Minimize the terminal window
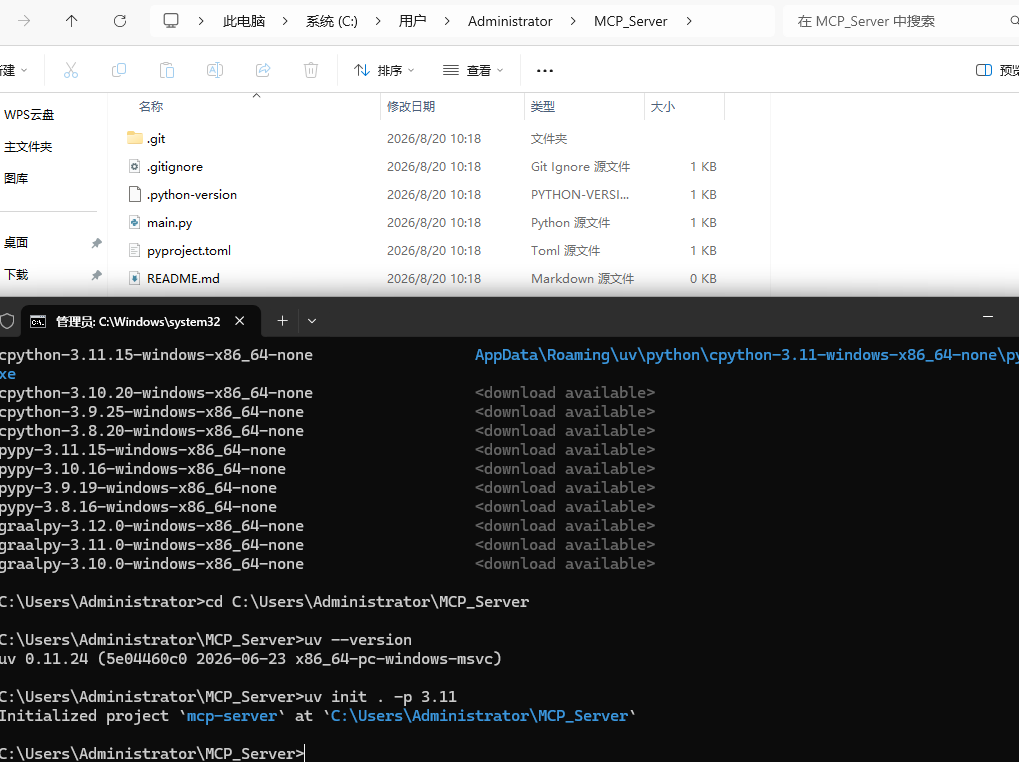 [988, 317]
